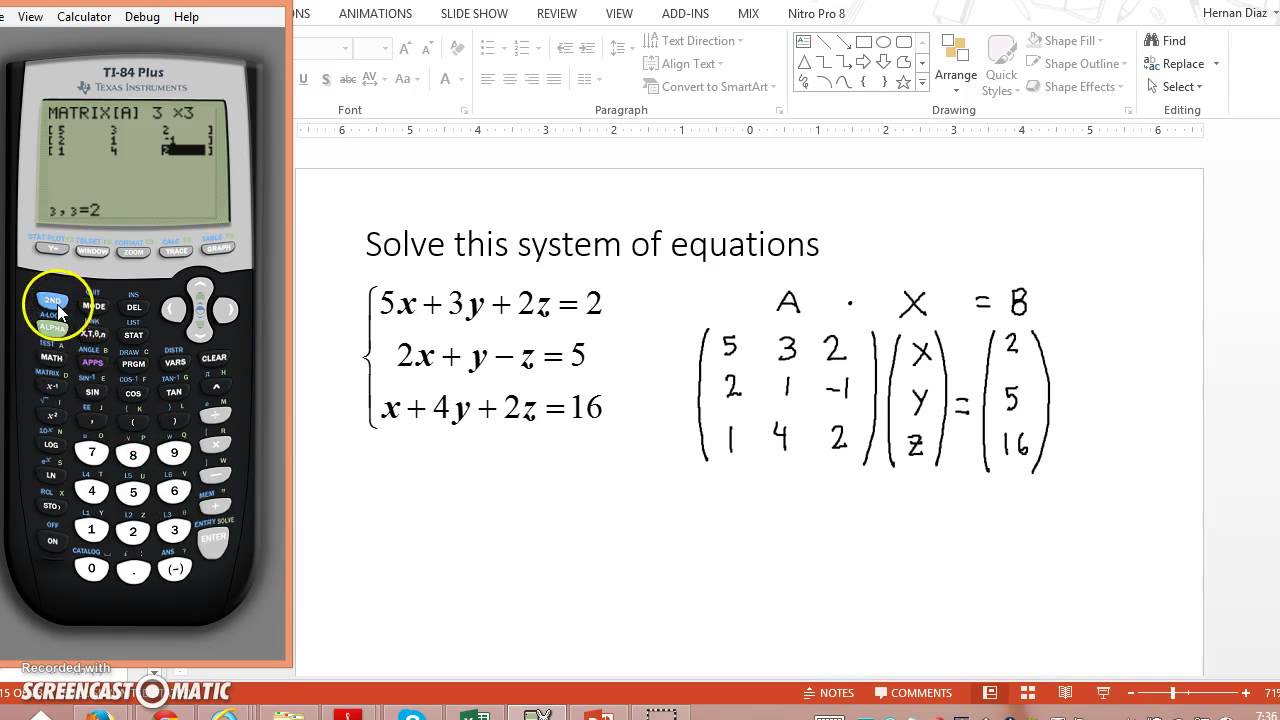Click the number 7 calculator key

(92, 453)
